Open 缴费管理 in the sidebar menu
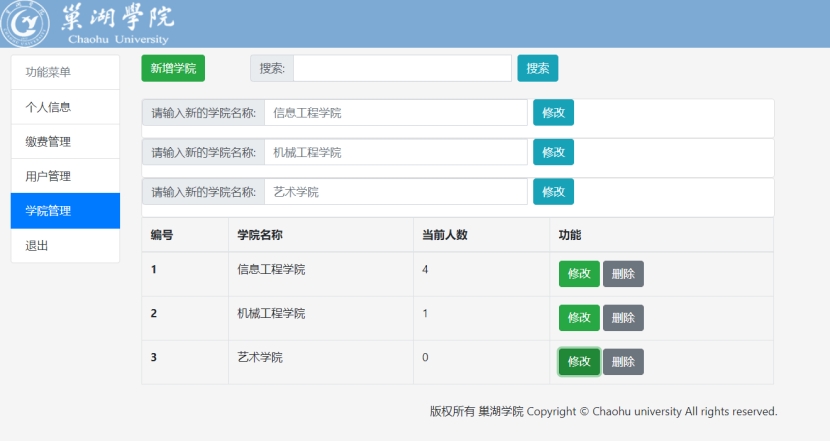 (65, 141)
